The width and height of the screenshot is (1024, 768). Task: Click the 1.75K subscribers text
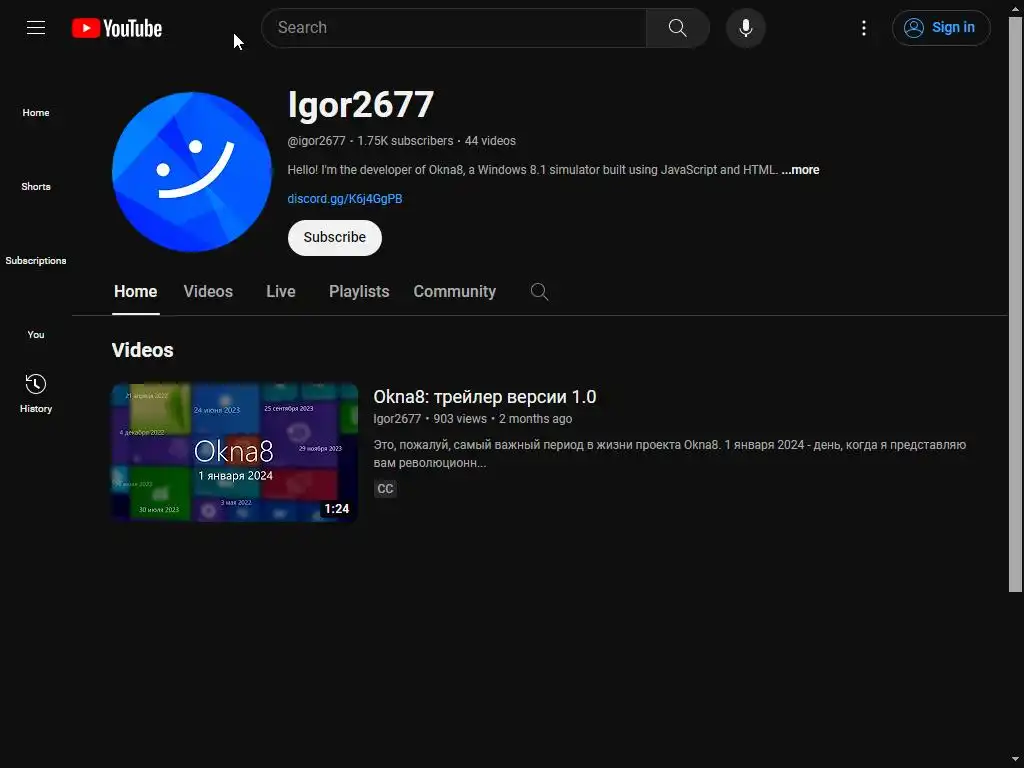[x=405, y=141]
